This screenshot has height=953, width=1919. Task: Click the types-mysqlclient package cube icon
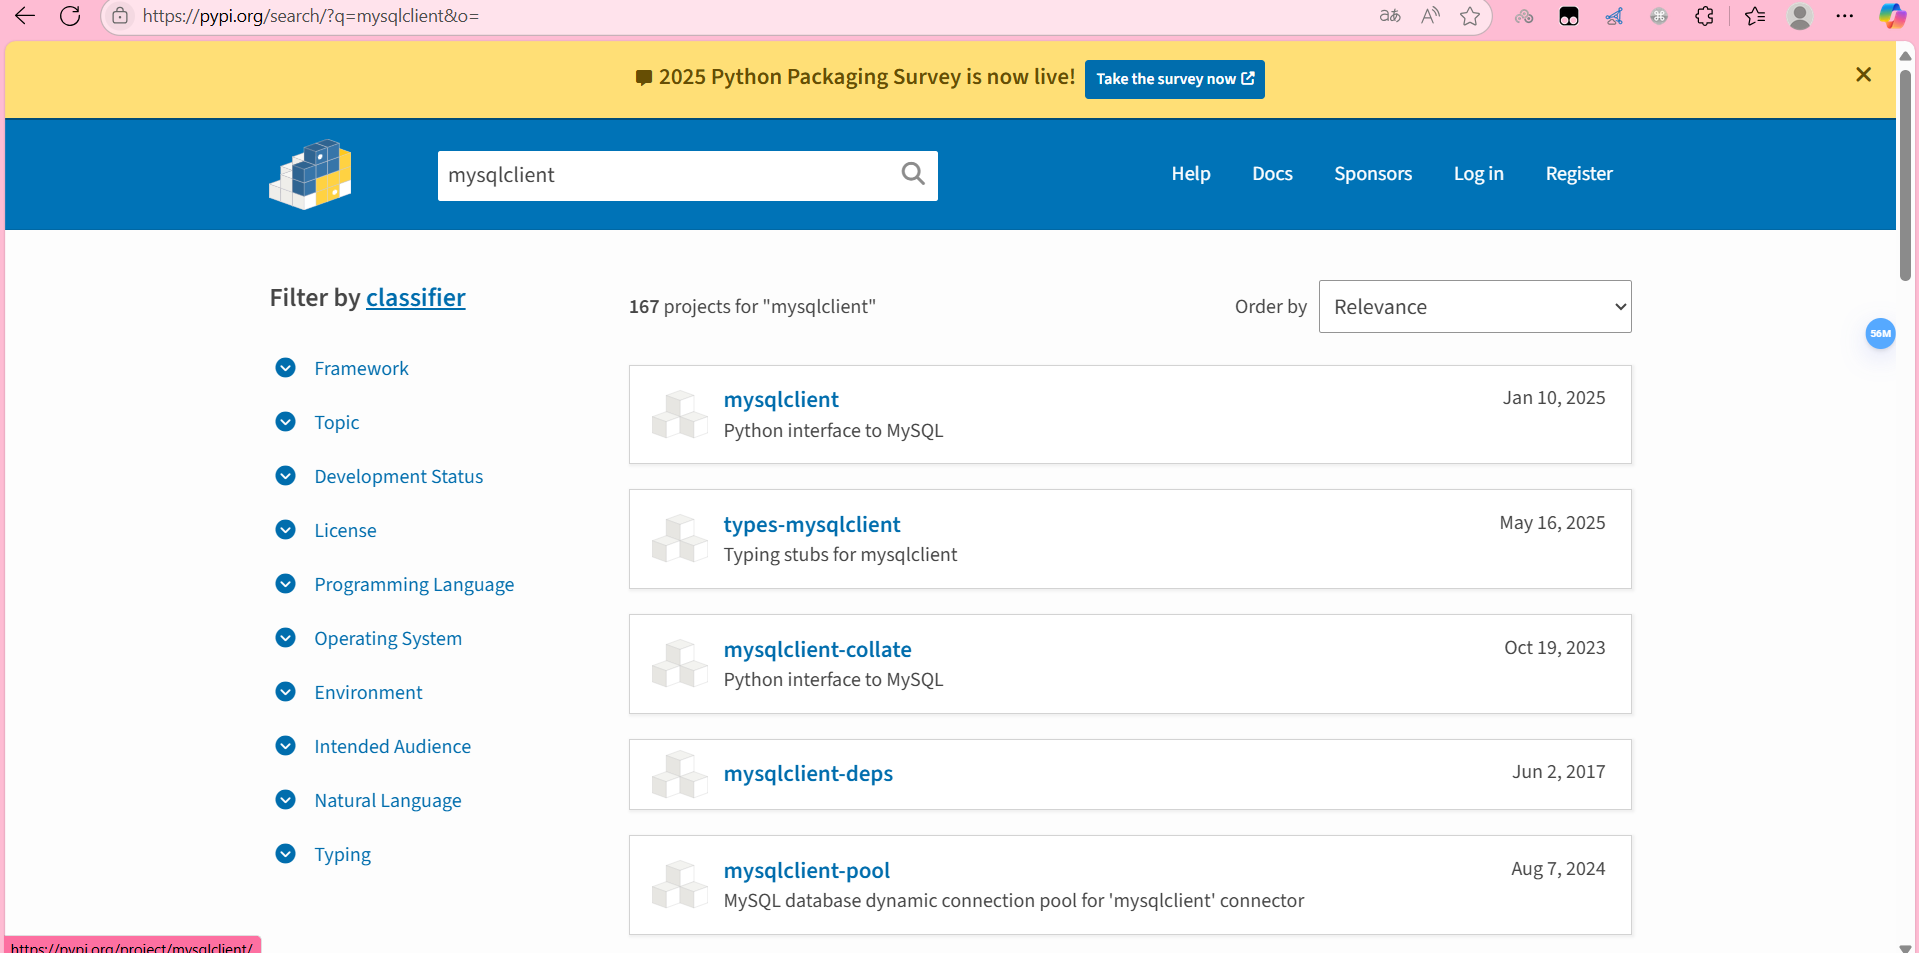680,539
